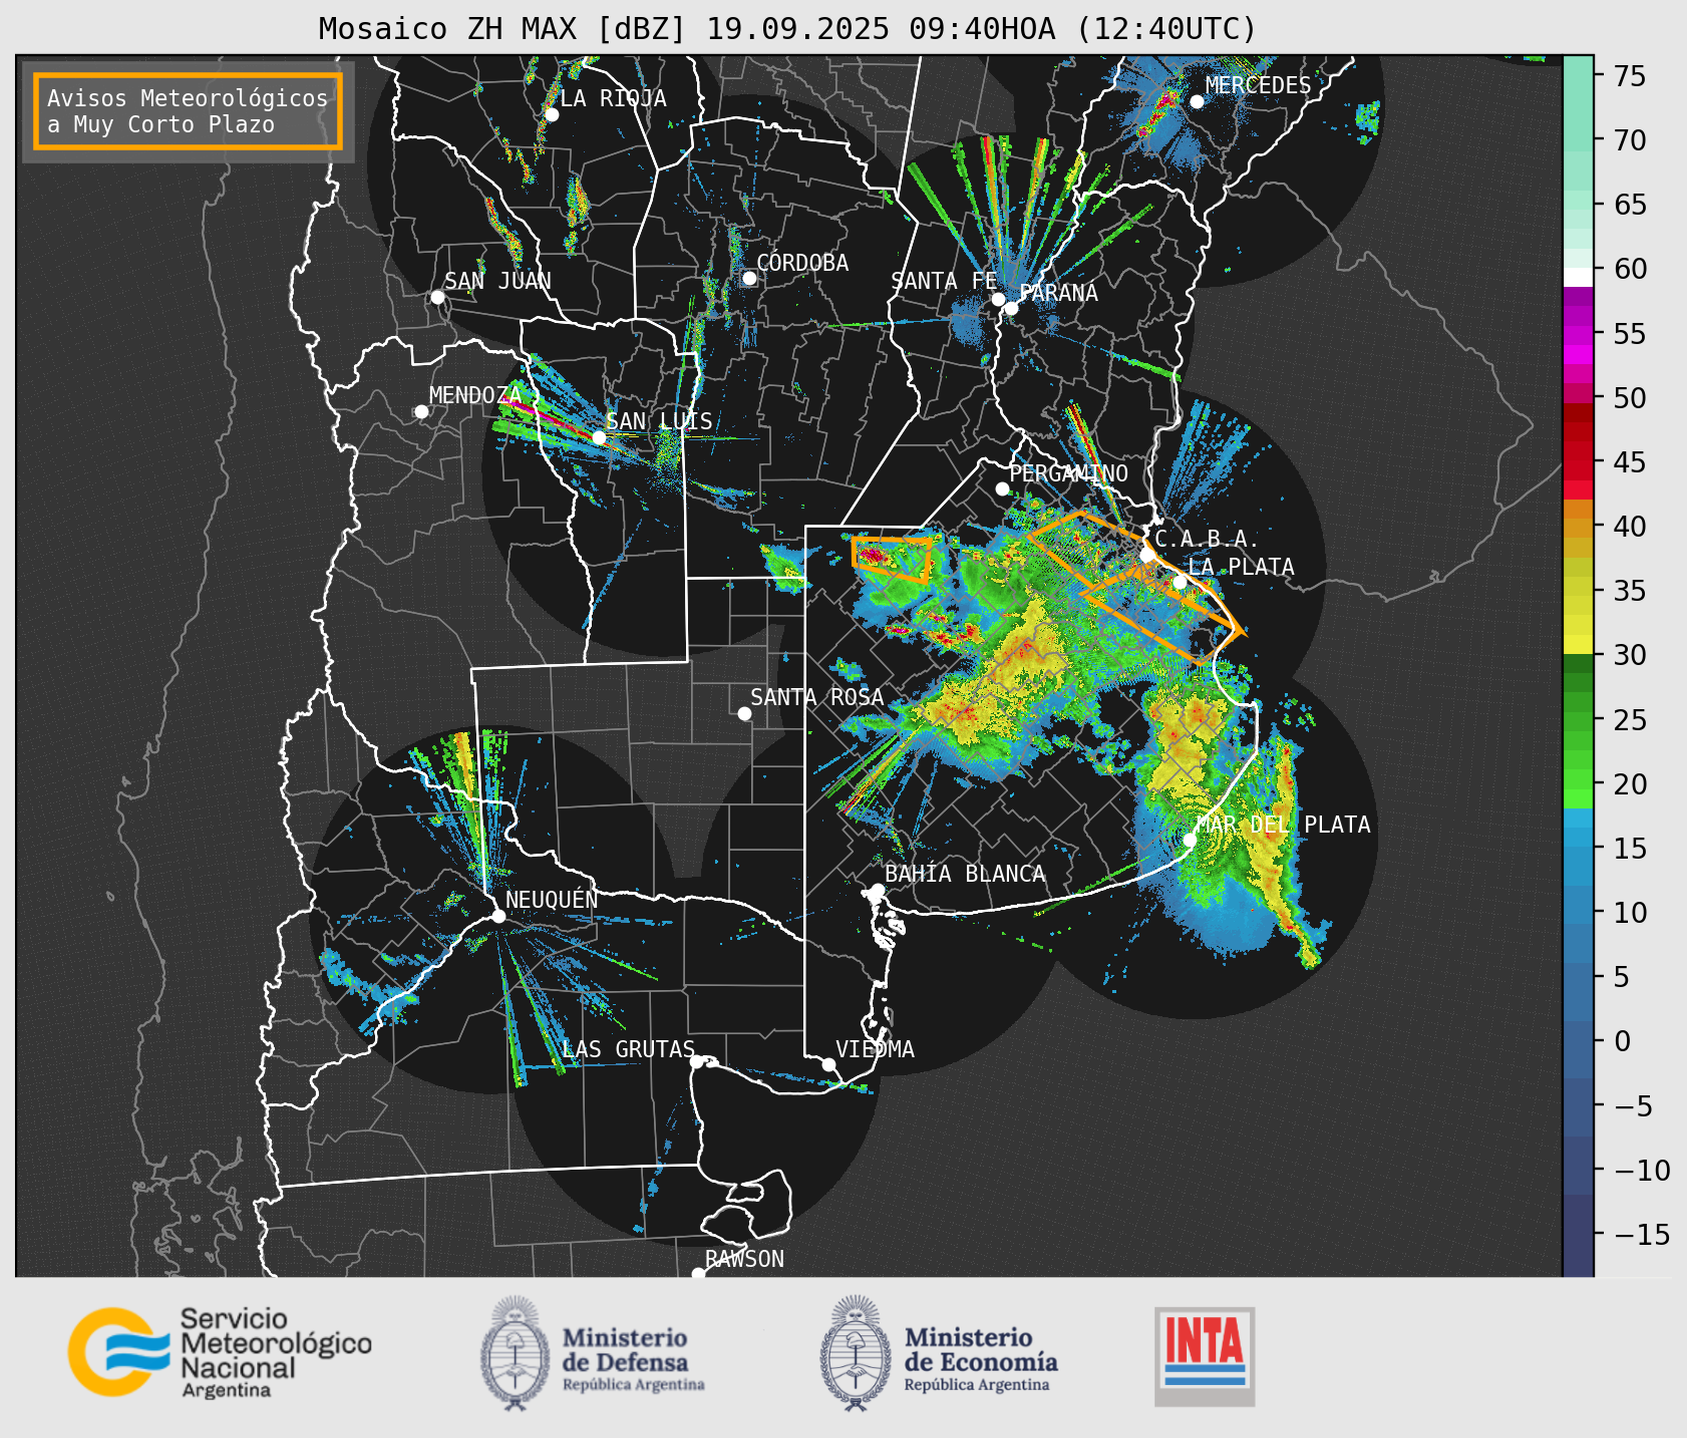Click the Pergamino city marker
The image size is (1687, 1438).
1002,489
